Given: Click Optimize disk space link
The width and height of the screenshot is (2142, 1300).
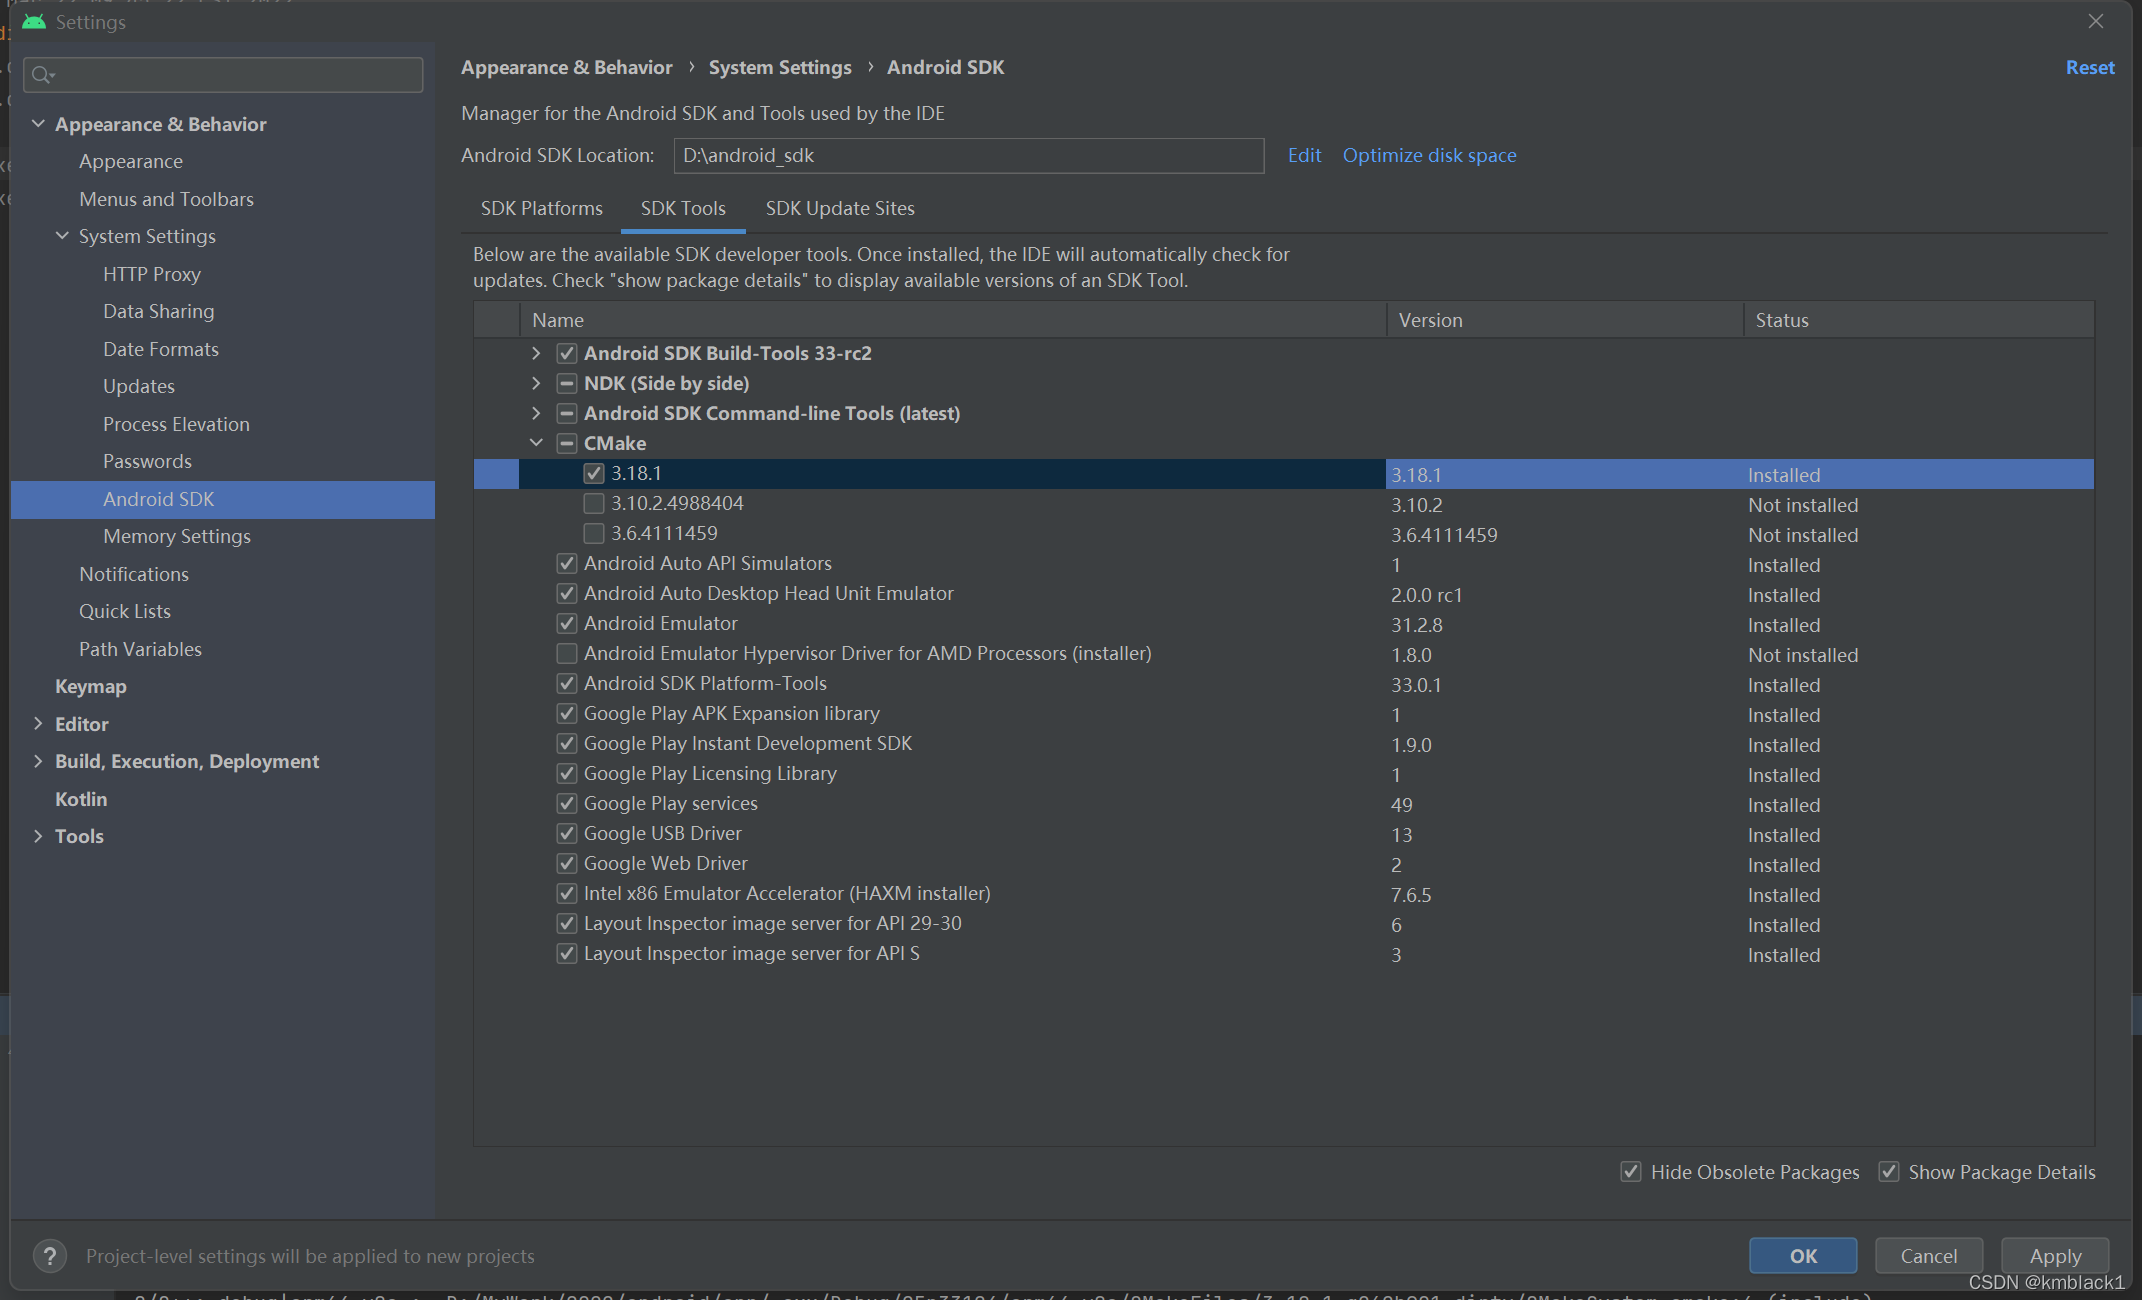Looking at the screenshot, I should (1427, 154).
